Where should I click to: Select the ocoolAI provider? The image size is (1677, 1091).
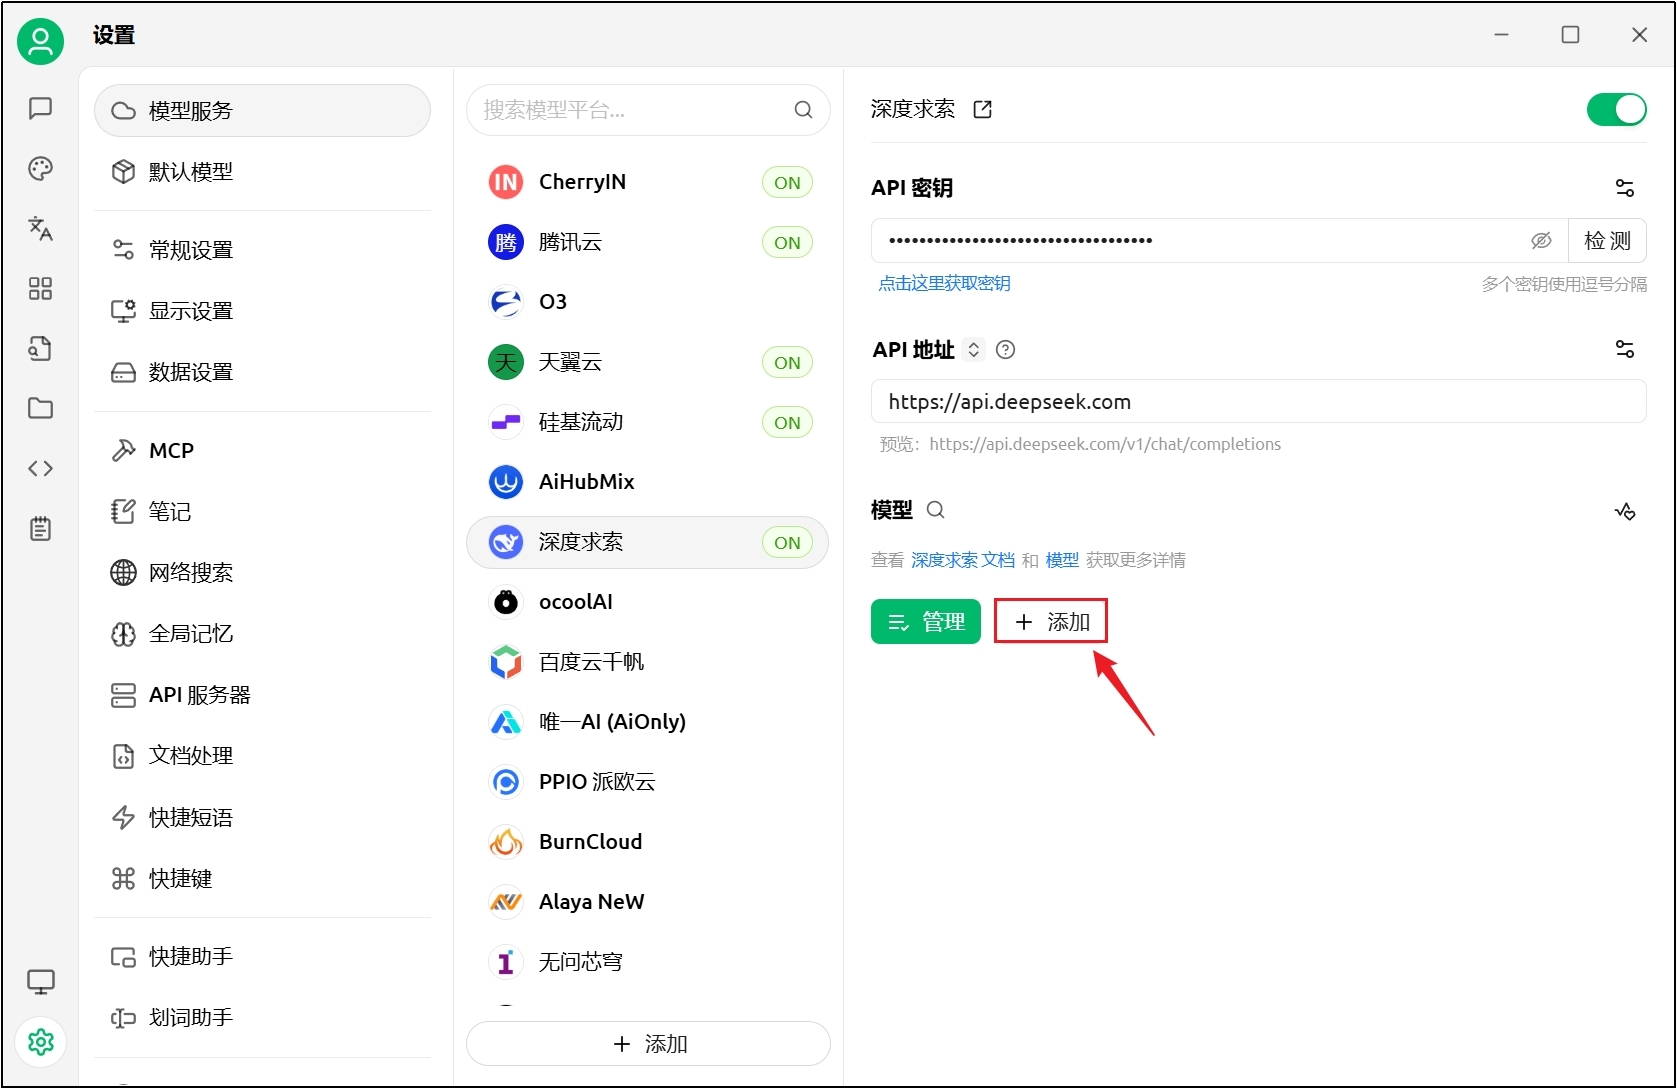pyautogui.click(x=648, y=602)
